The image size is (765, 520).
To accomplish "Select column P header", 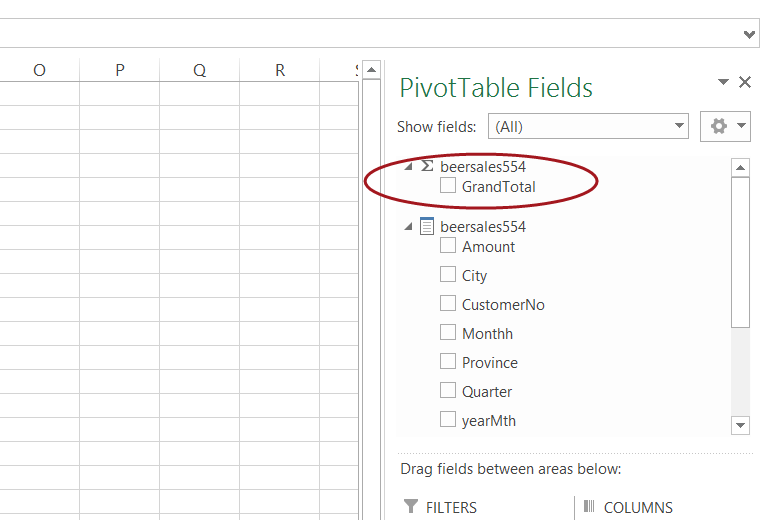I will pos(120,70).
